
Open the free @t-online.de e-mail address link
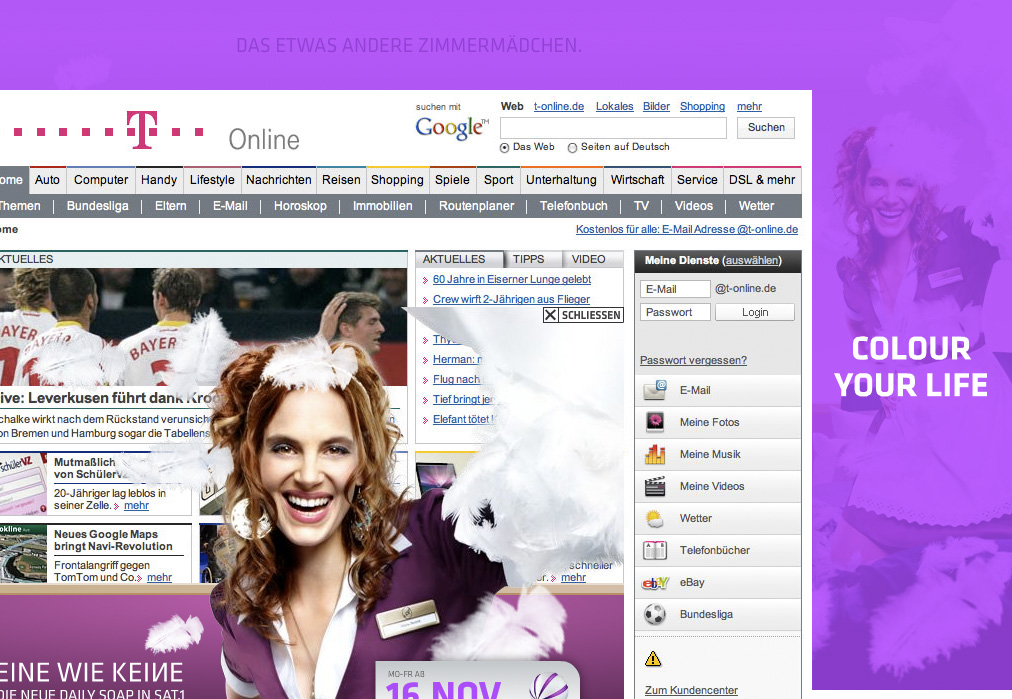(687, 229)
